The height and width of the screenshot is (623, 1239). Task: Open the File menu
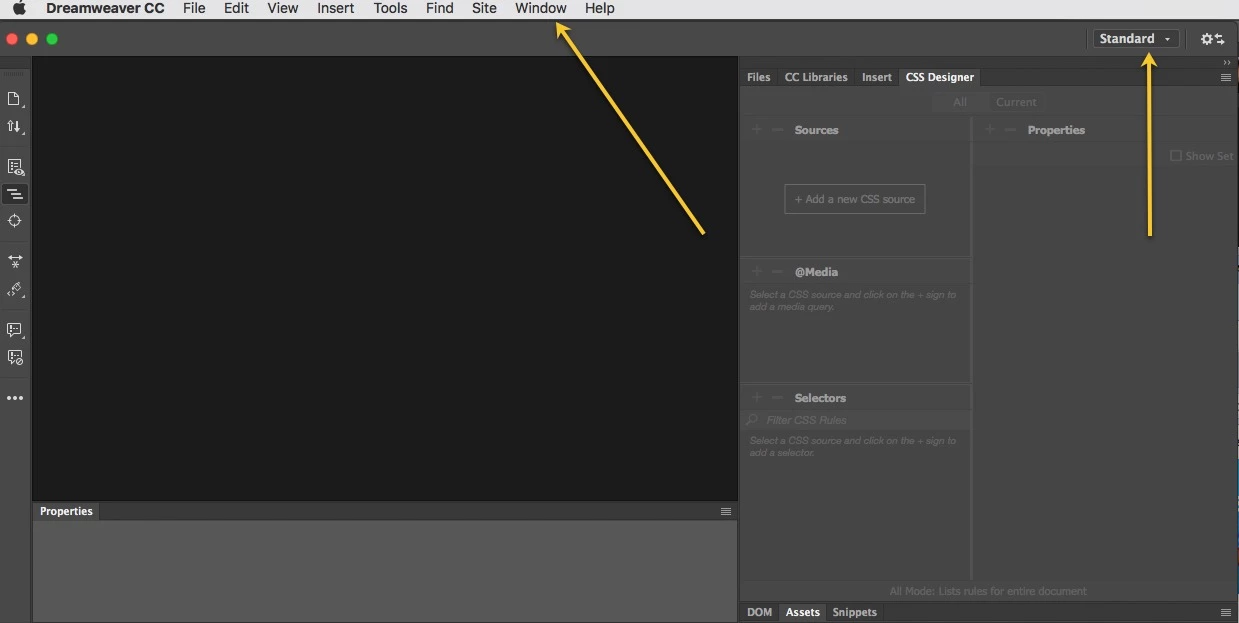point(194,8)
